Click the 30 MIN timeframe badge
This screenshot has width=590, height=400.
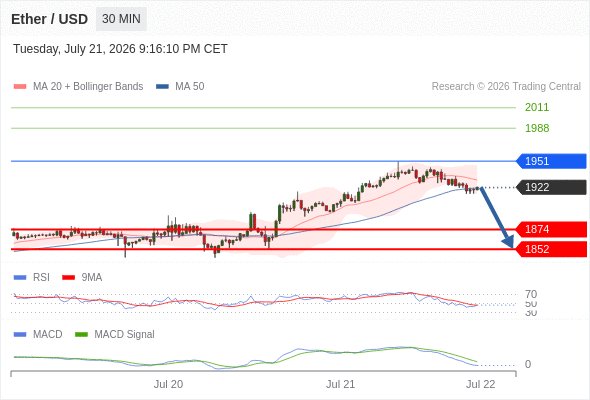point(121,19)
